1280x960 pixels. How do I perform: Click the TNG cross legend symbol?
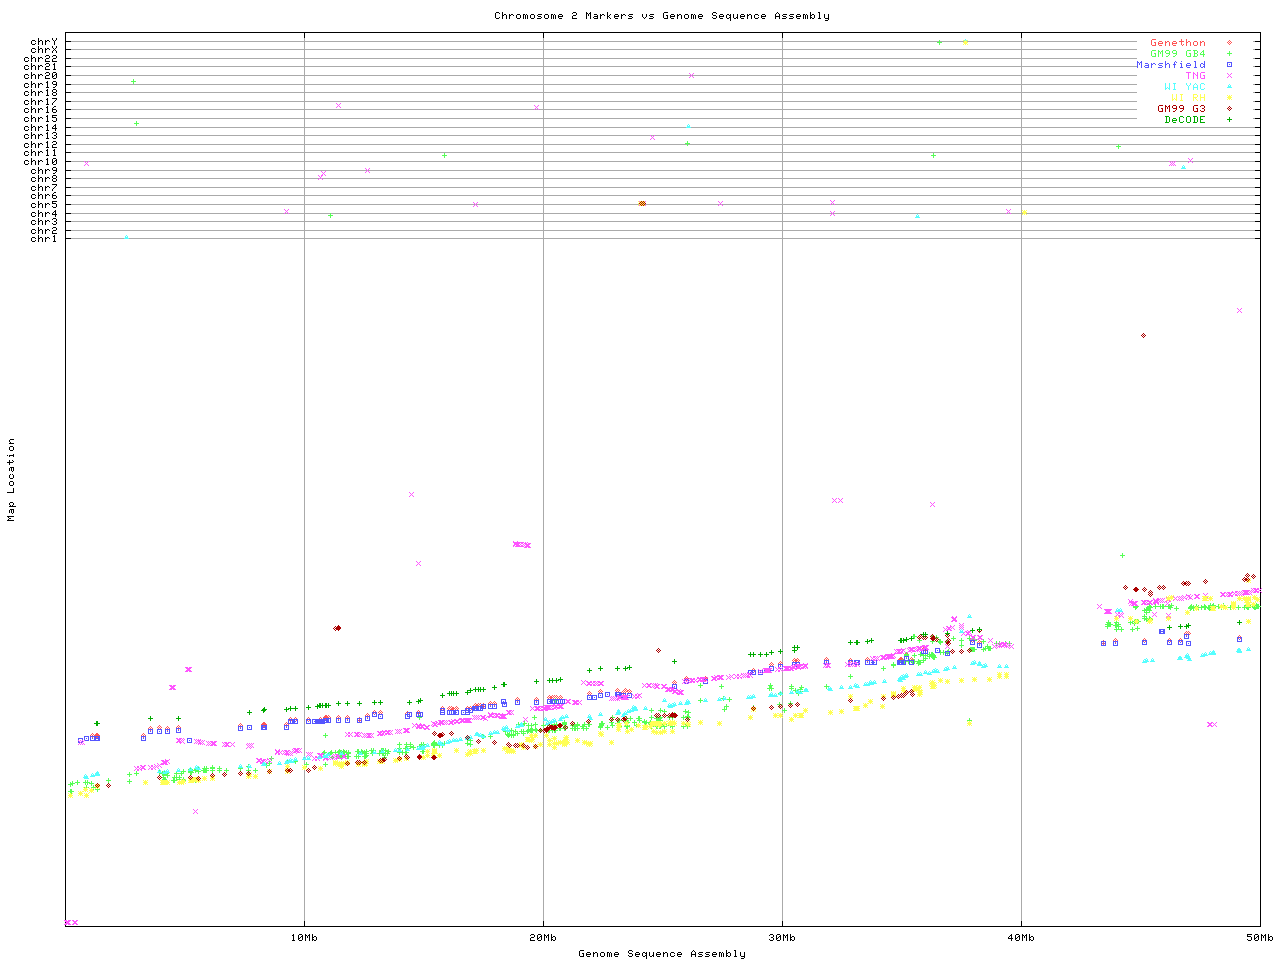pyautogui.click(x=1229, y=76)
